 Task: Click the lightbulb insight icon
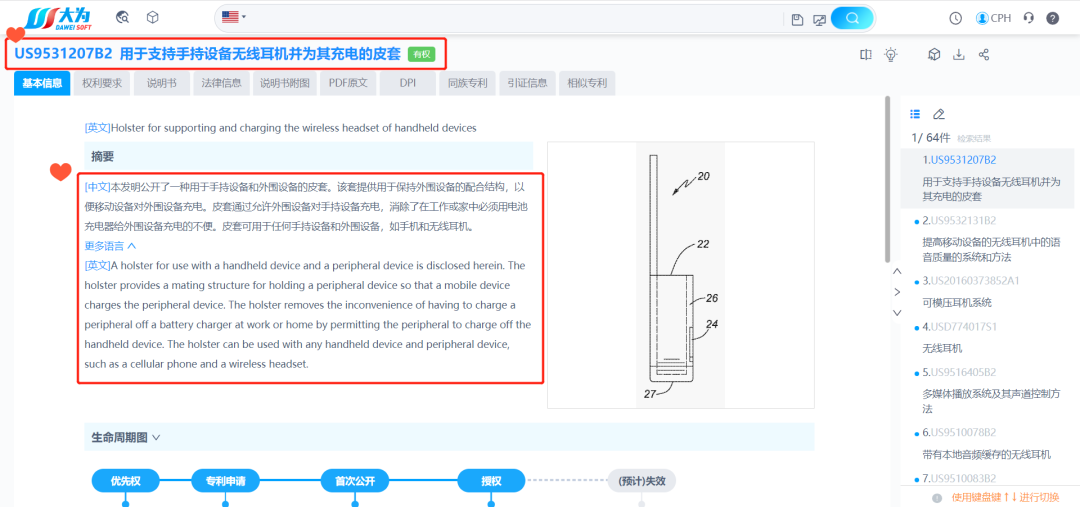pyautogui.click(x=891, y=54)
